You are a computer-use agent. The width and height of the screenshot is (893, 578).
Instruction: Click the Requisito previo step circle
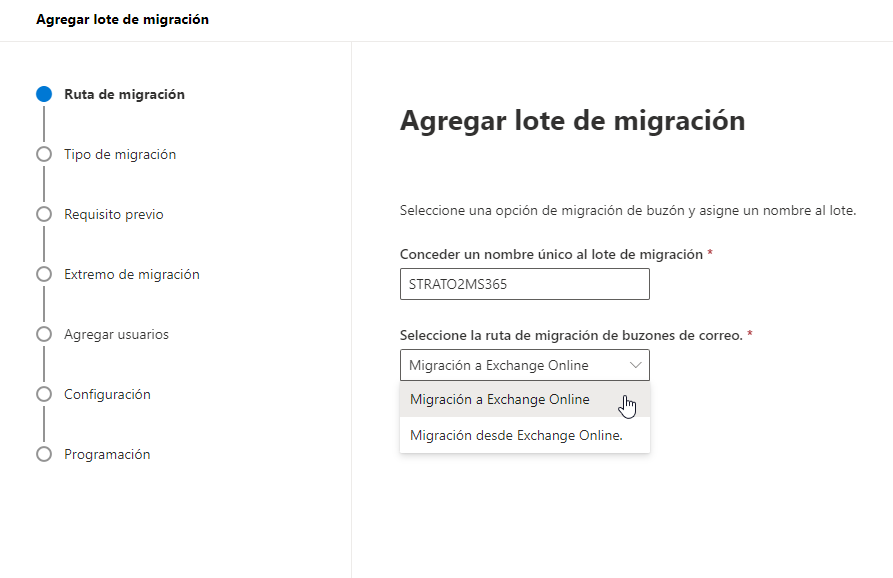point(43,214)
